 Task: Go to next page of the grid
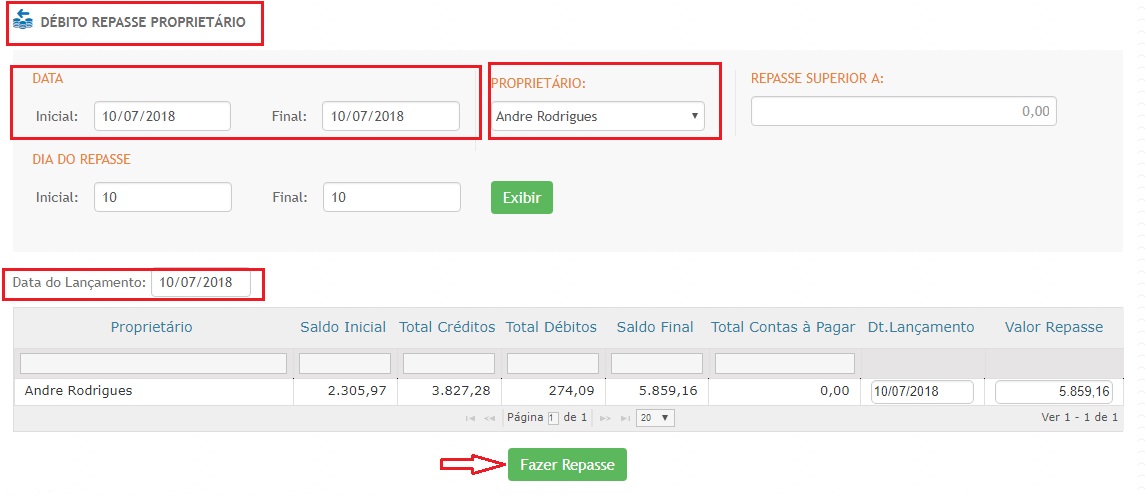(605, 418)
